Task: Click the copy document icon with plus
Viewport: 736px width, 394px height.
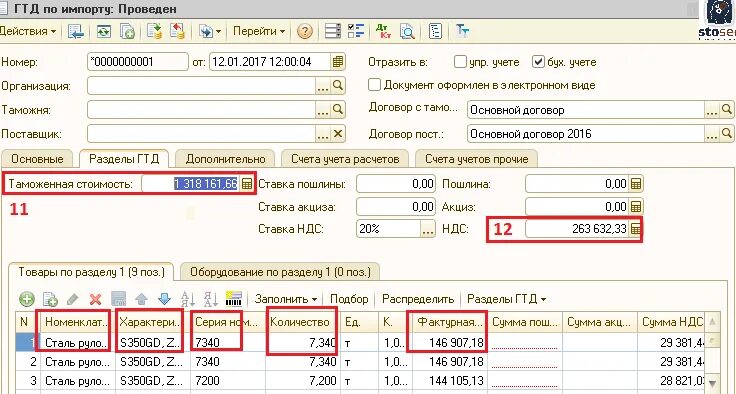Action: tap(127, 31)
